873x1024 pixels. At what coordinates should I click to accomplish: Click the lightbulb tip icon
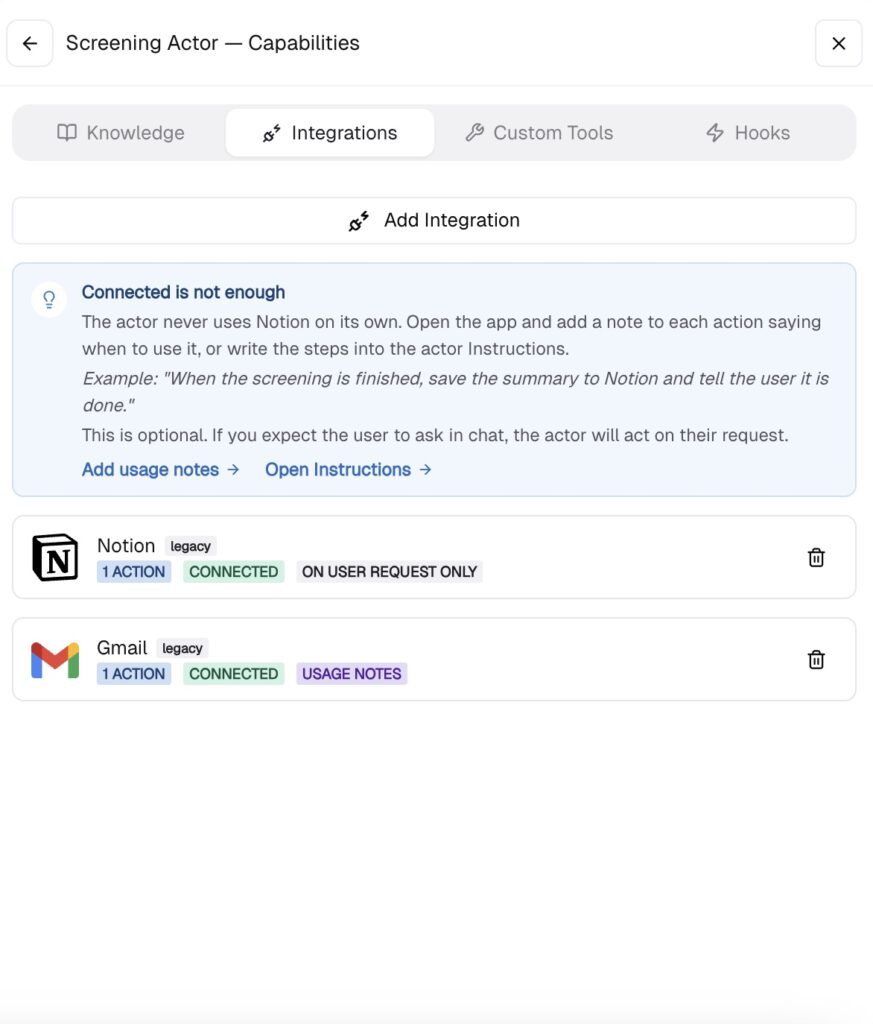click(49, 300)
